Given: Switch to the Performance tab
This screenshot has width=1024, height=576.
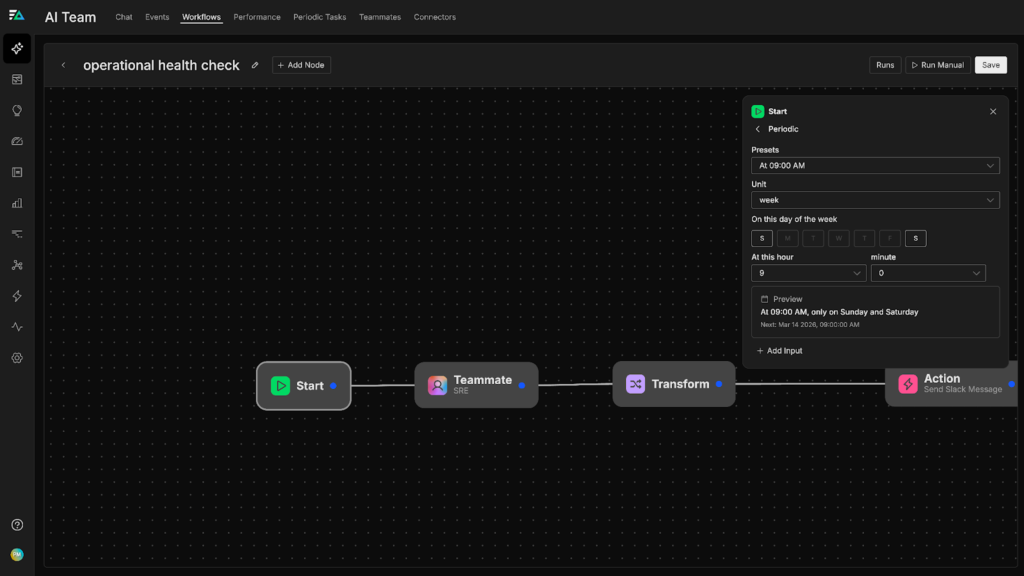Looking at the screenshot, I should (x=257, y=17).
